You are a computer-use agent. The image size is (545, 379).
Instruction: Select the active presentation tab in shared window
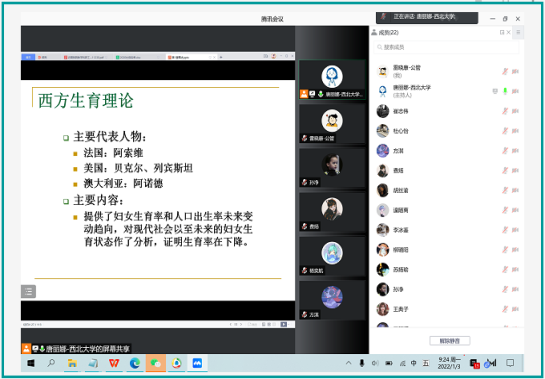(190, 57)
